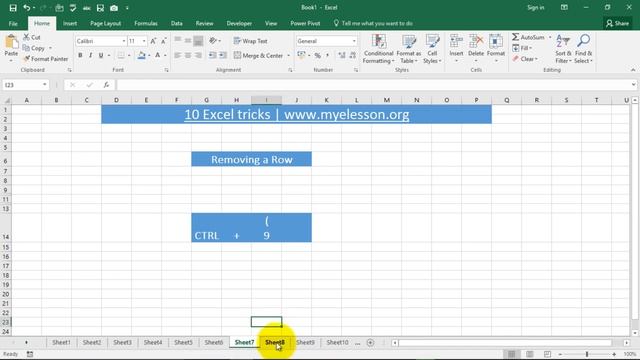Open the font name dropdown Calibri
Image resolution: width=640 pixels, height=360 pixels.
pos(124,41)
